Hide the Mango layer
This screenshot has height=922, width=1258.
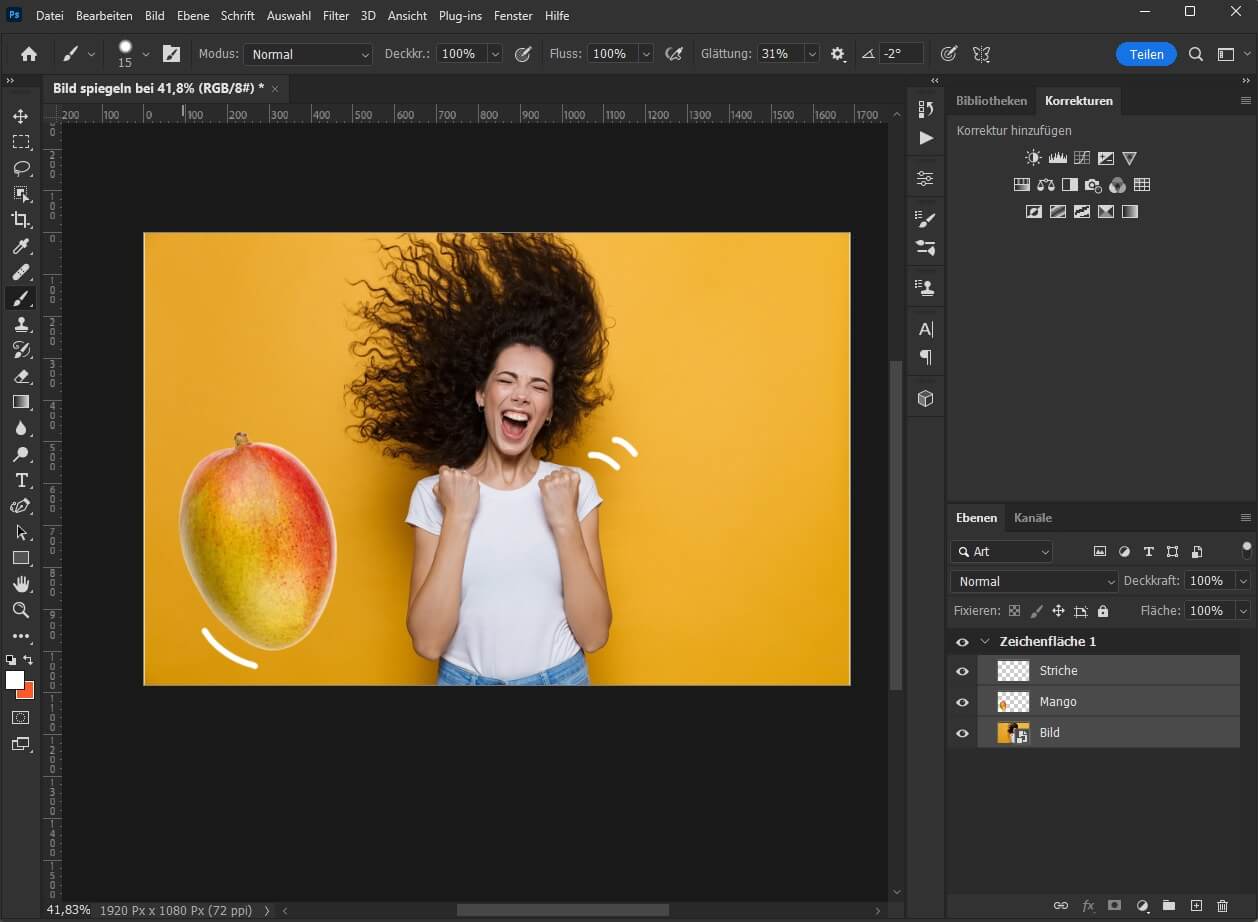click(x=961, y=701)
